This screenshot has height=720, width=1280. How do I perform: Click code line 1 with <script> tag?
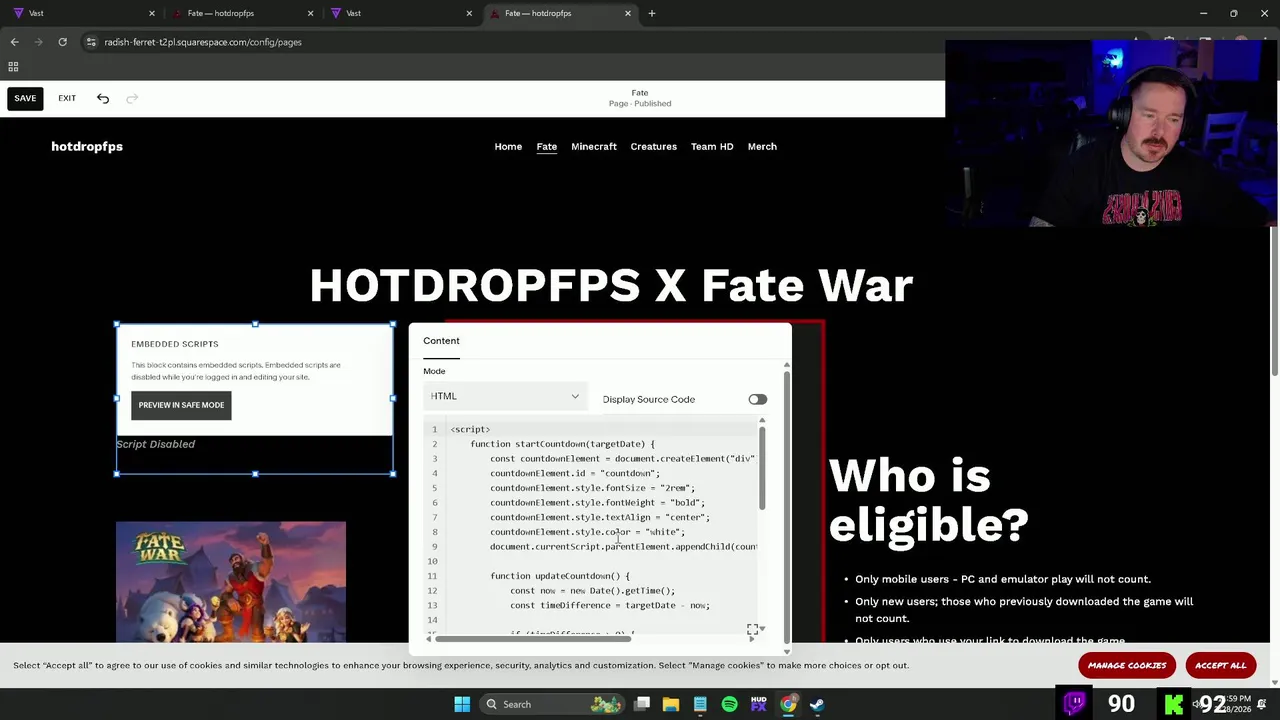click(x=470, y=429)
